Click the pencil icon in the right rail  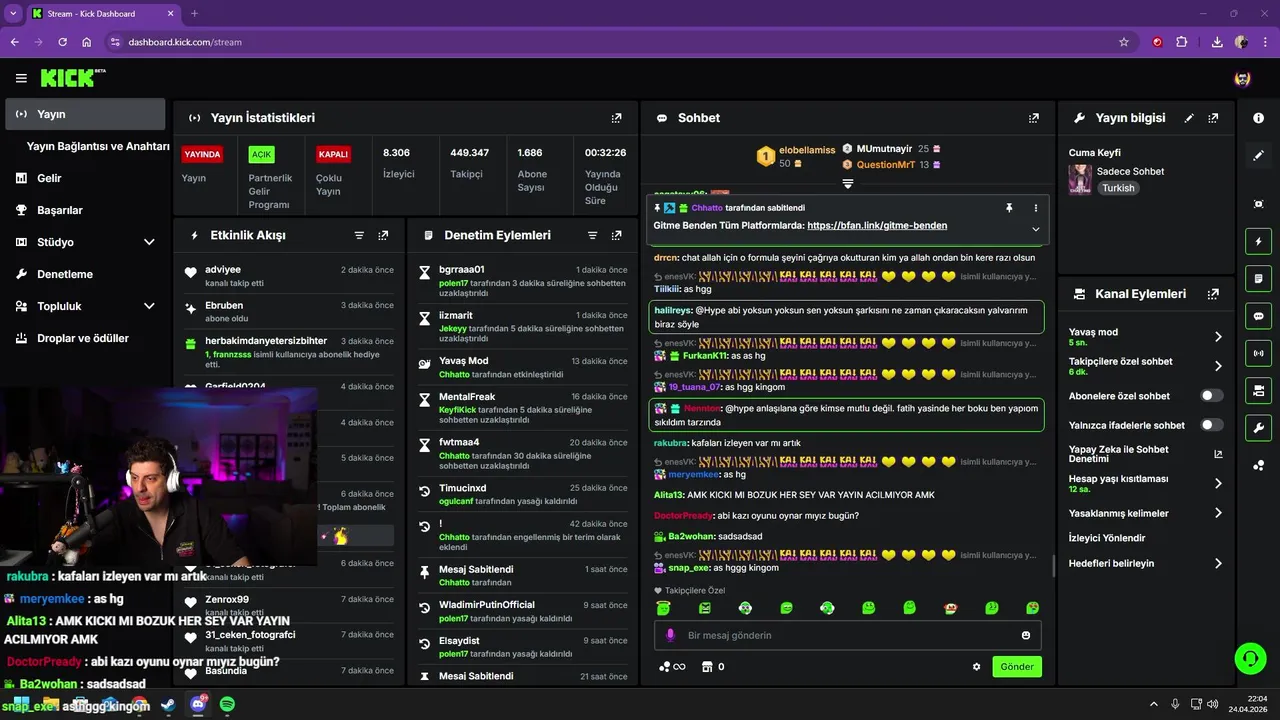click(1258, 155)
